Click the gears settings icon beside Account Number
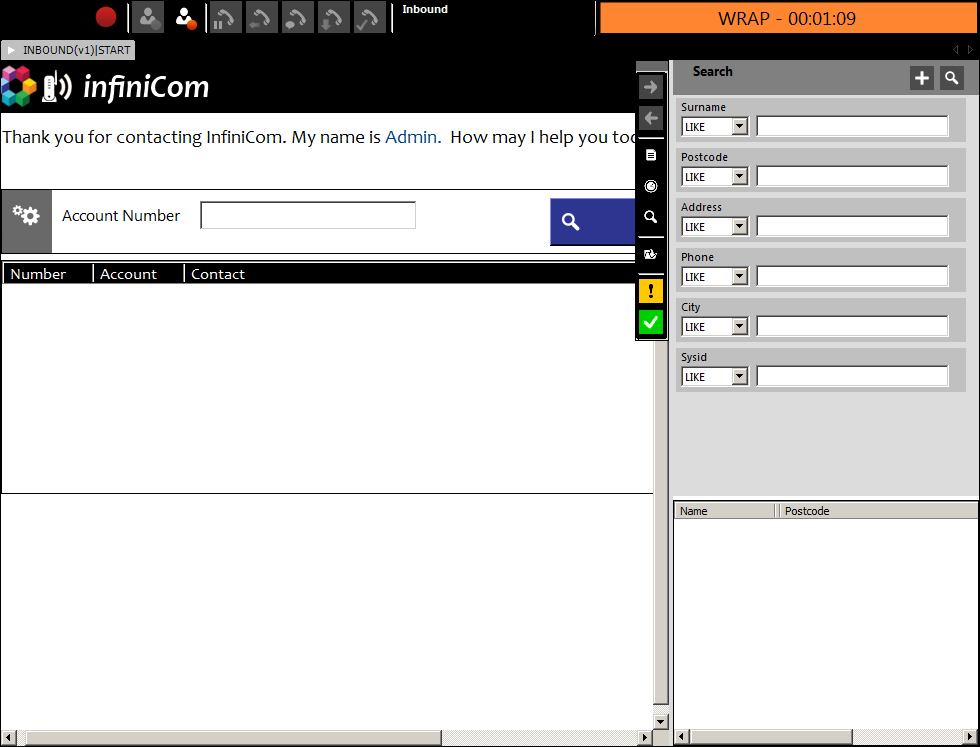Screen dimensions: 980x747 (x=26, y=221)
